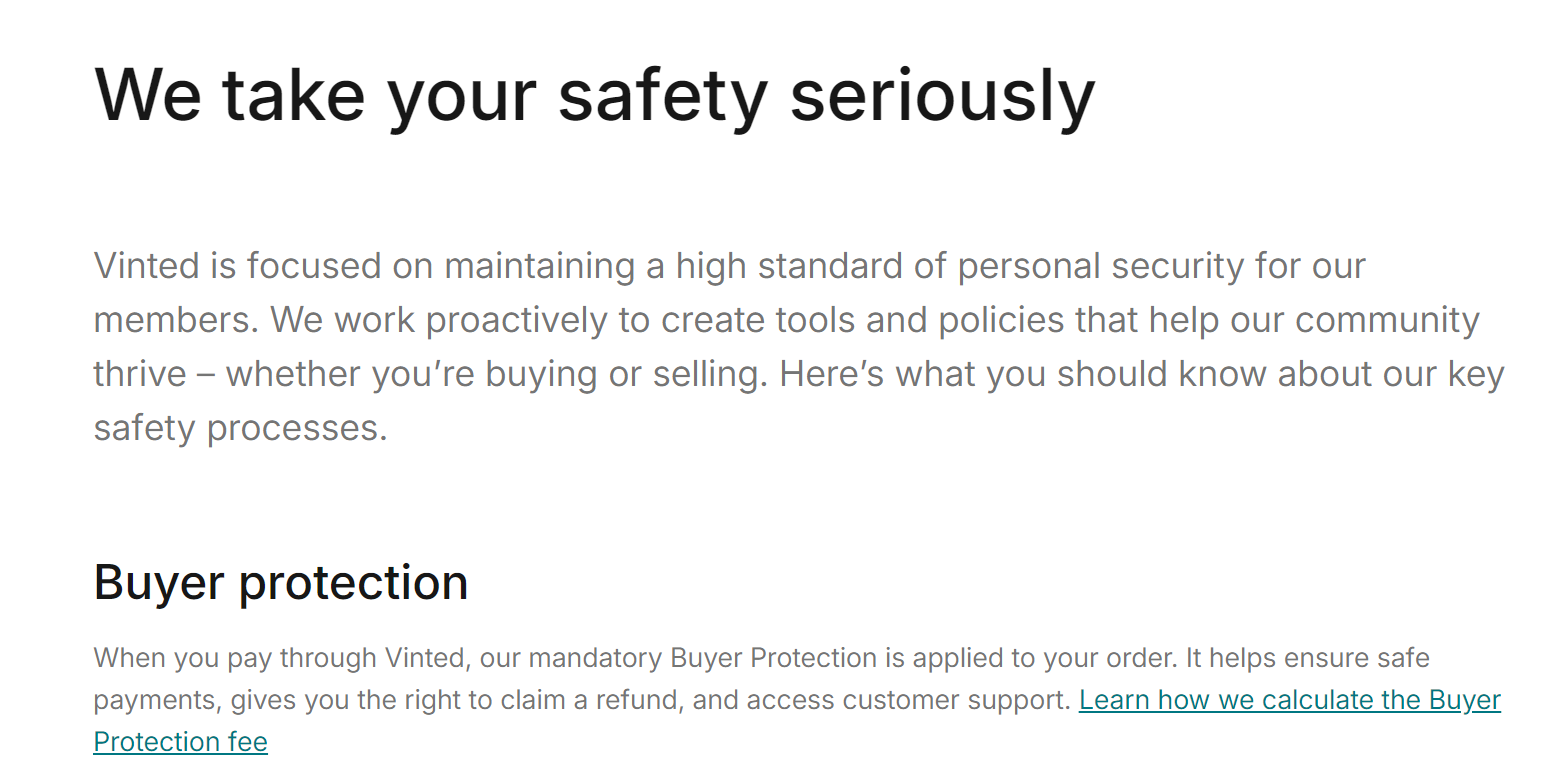Click the words 'safety processes' ending the intro

(238, 428)
